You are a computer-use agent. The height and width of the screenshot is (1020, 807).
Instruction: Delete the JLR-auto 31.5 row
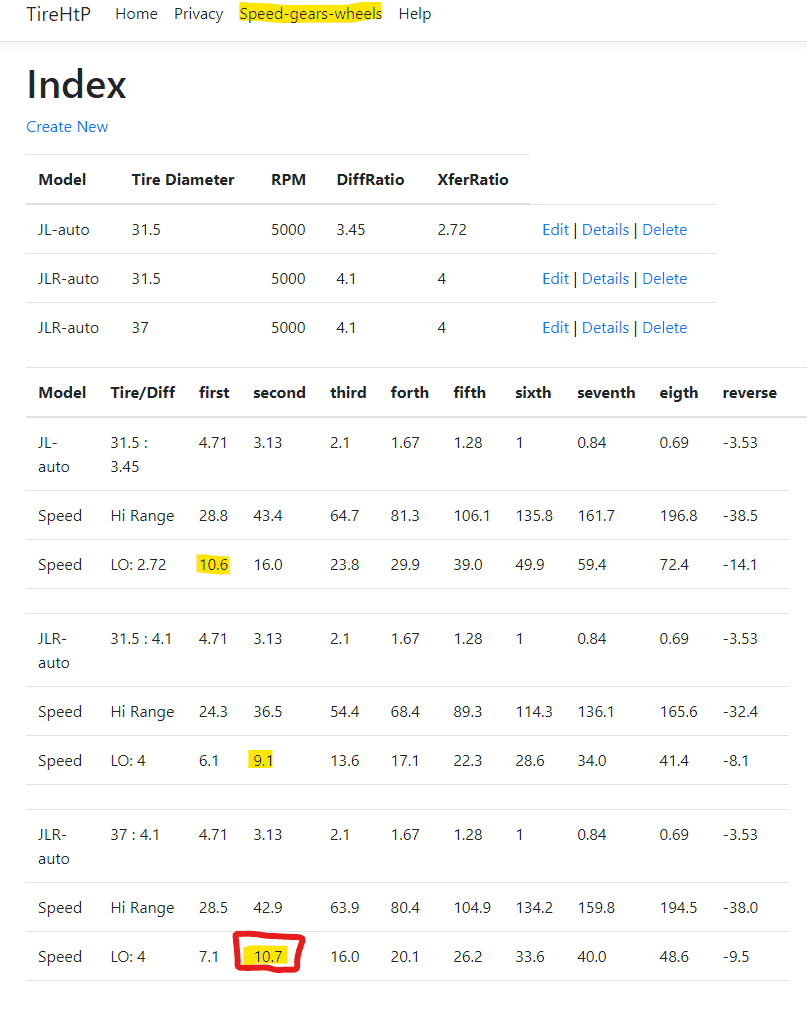coord(665,278)
